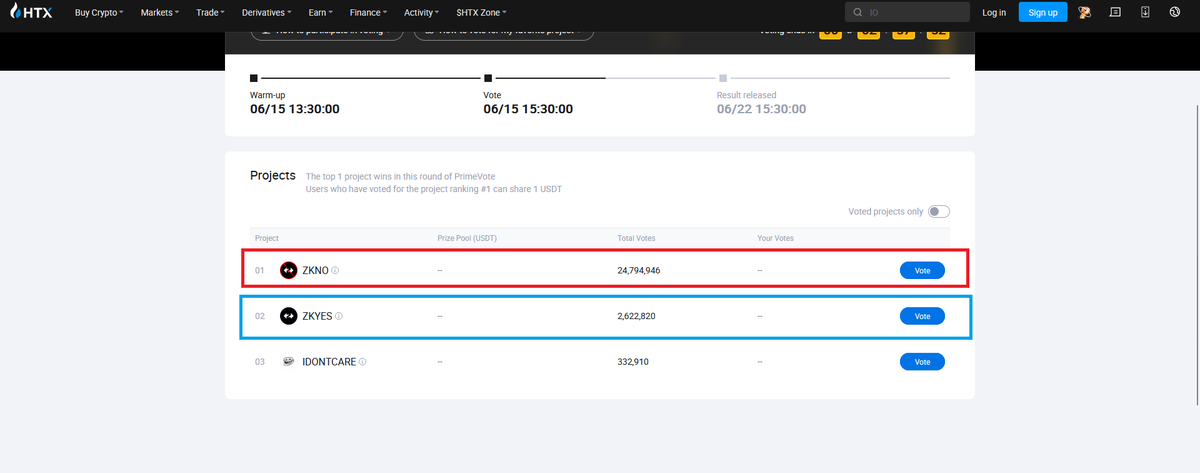
Task: Click the 2,622,820 total votes value
Action: pos(637,316)
